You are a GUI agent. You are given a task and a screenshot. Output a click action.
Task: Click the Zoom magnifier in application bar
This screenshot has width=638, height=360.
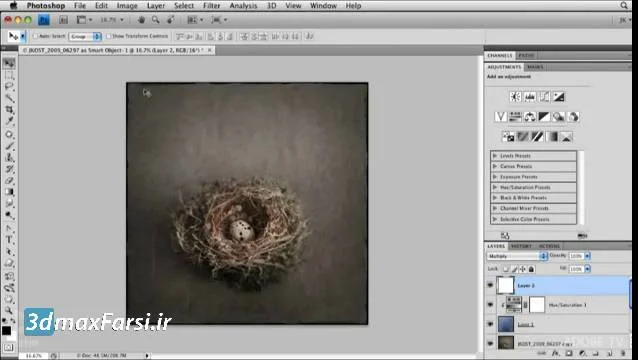156,20
